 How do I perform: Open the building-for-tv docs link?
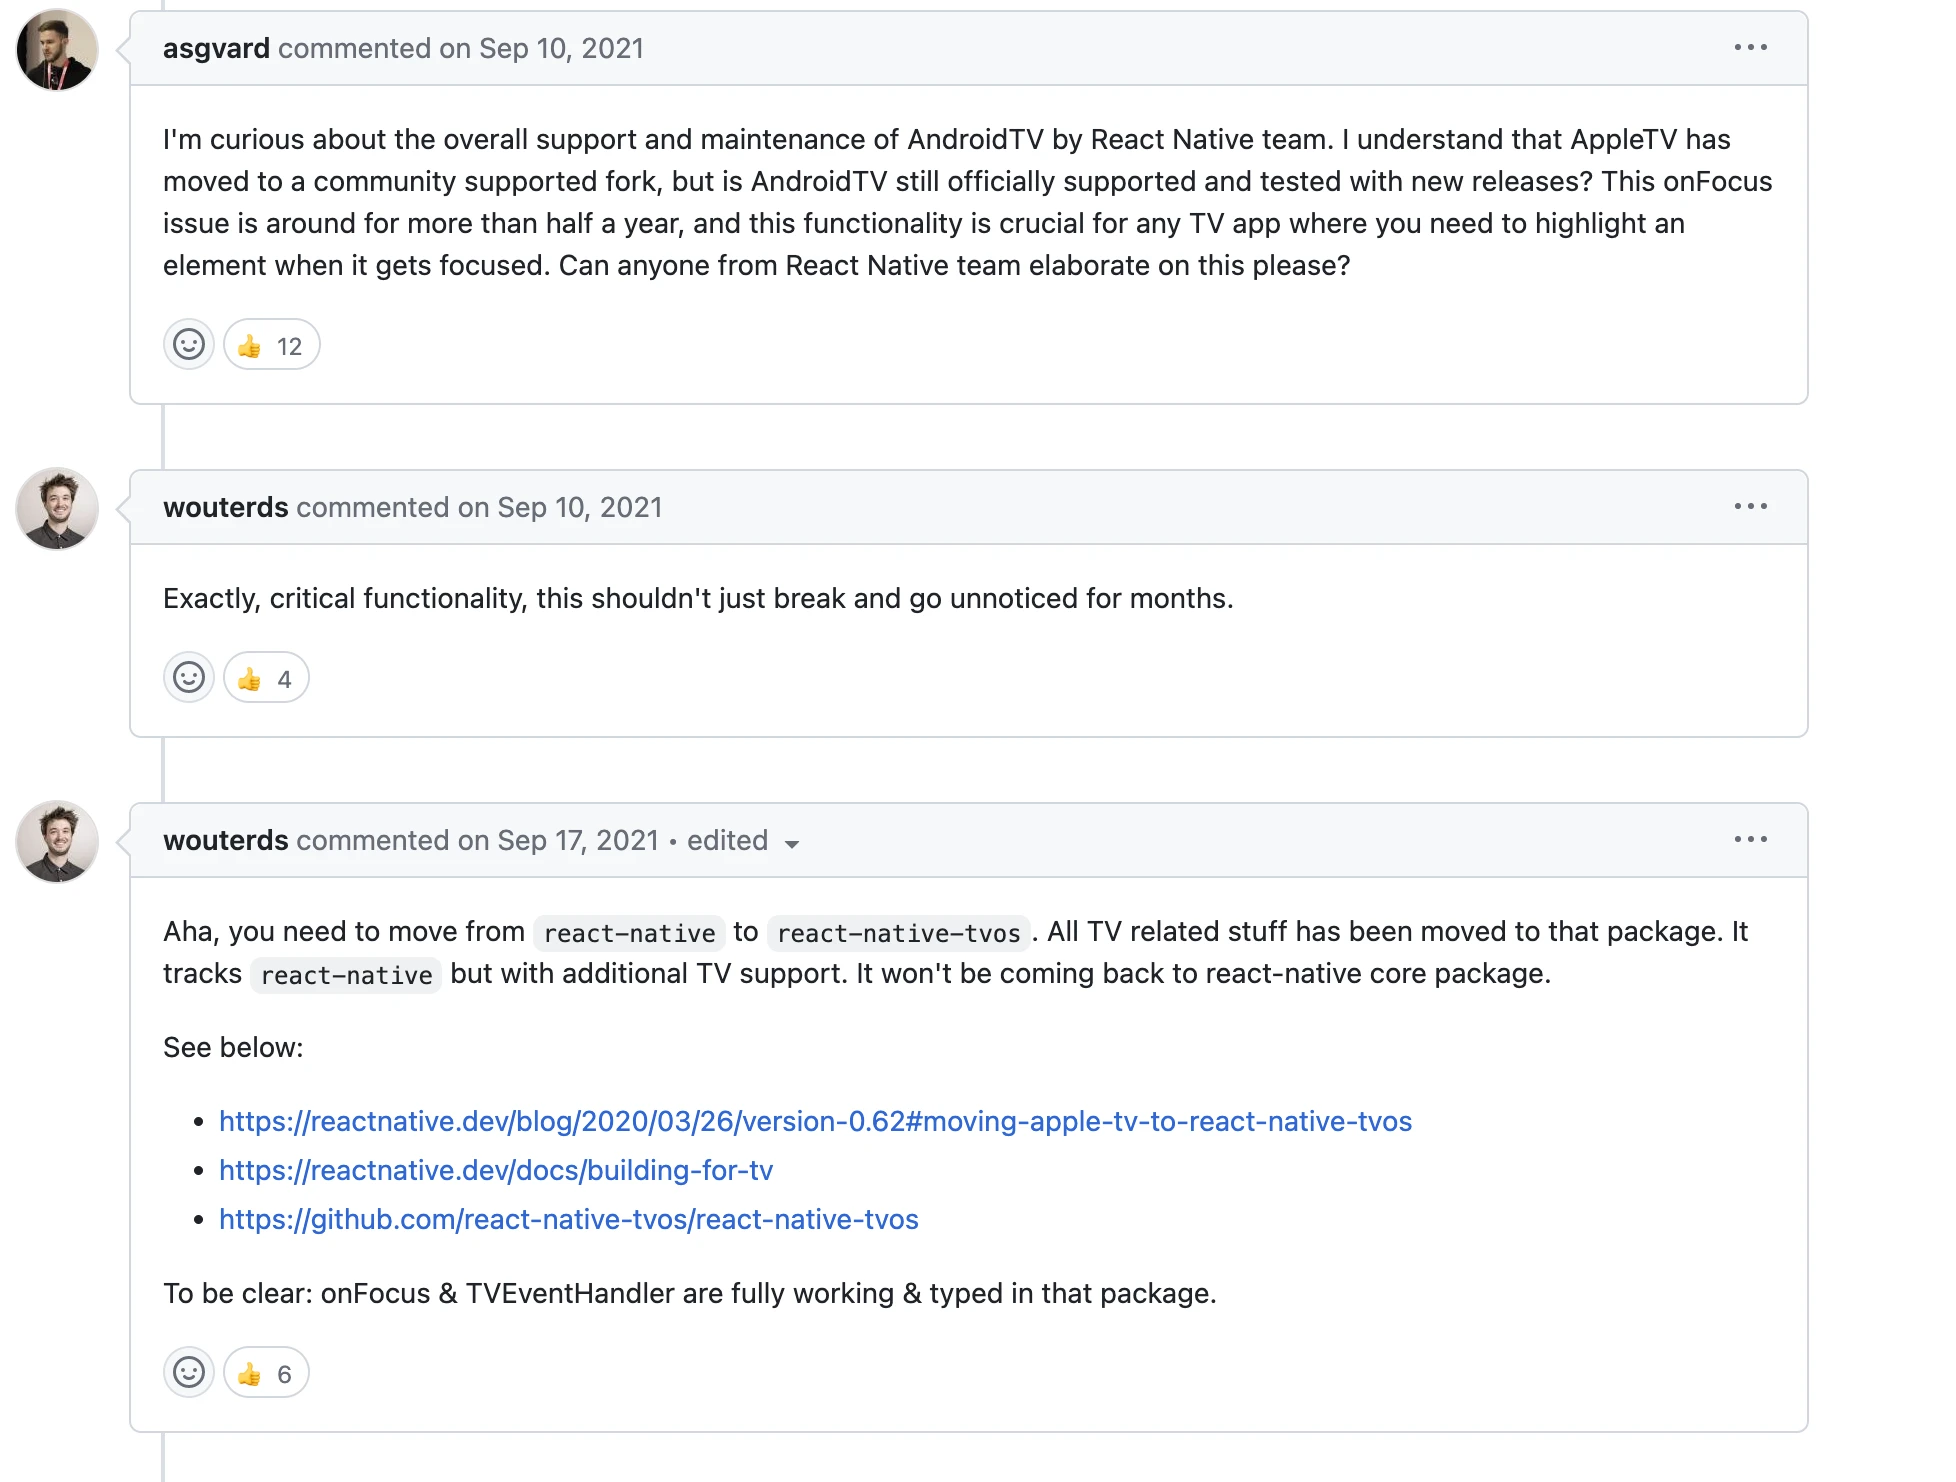[x=496, y=1170]
